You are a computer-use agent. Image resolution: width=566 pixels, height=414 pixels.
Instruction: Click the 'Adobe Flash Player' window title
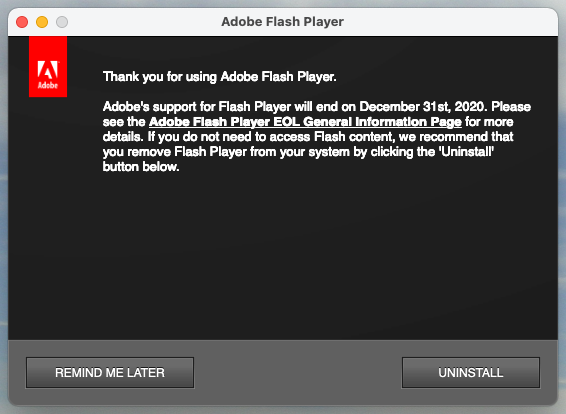coord(282,22)
